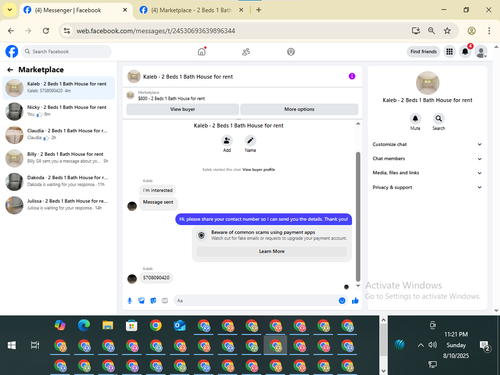
Task: Click the Add people icon in chat
Action: click(x=227, y=141)
